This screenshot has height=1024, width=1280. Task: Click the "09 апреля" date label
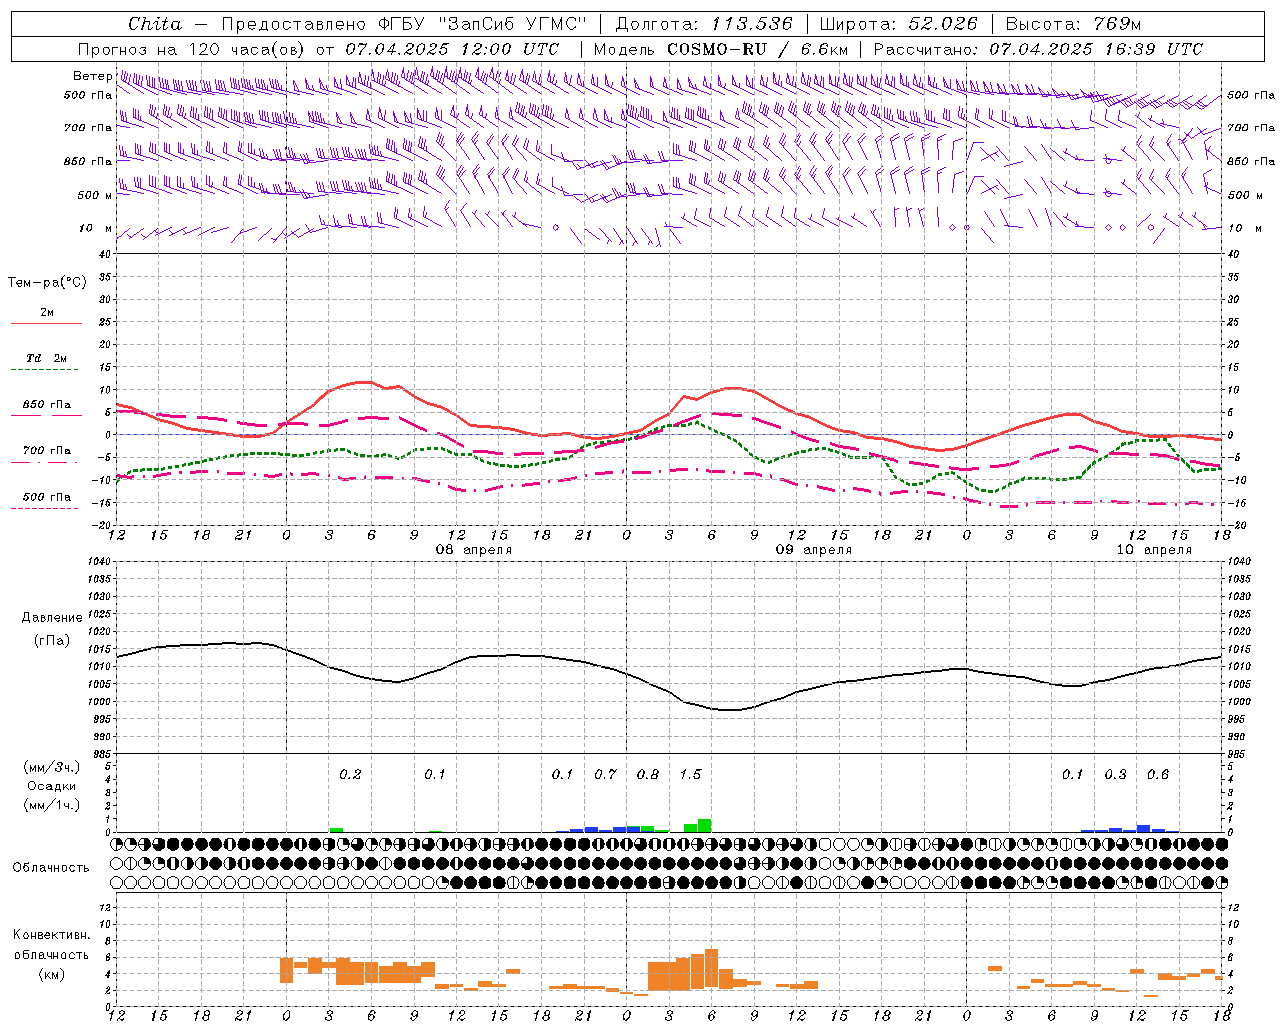coord(814,550)
